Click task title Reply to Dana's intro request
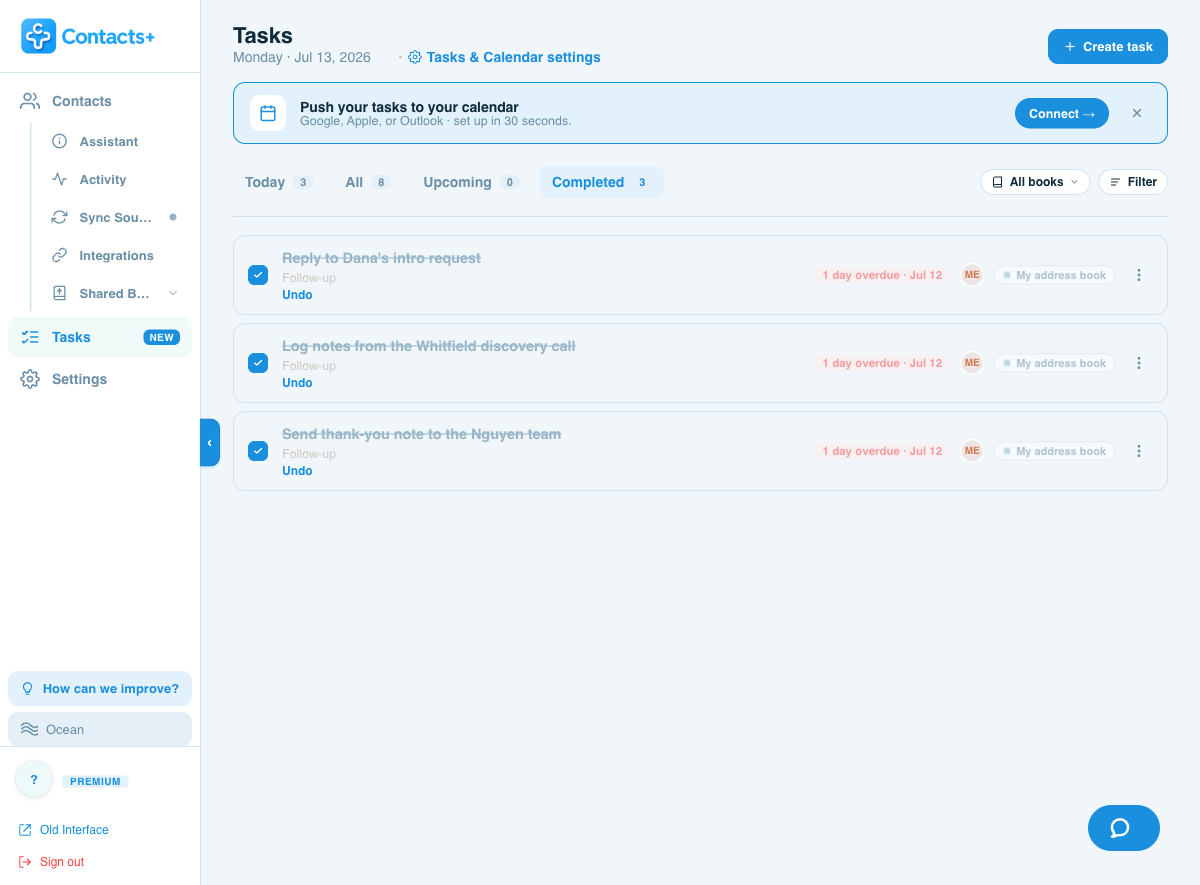The height and width of the screenshot is (885, 1200). [x=381, y=258]
